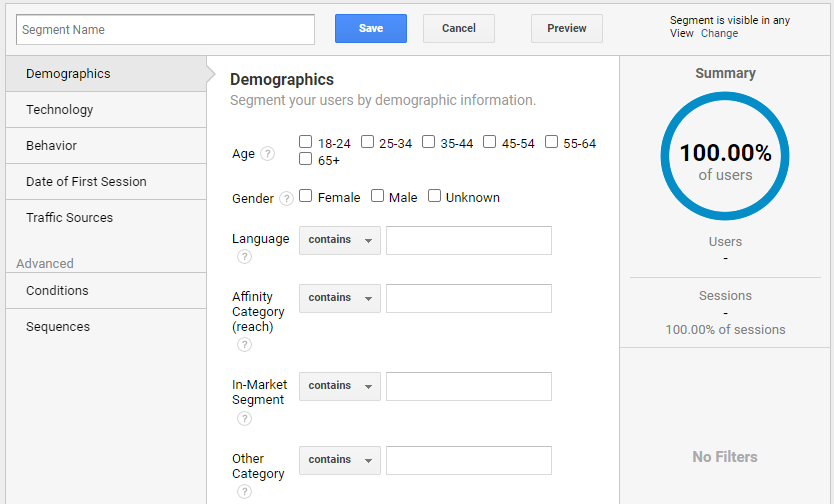Screen dimensions: 834x504
Task: Click the Other Category help icon
Action: click(244, 492)
